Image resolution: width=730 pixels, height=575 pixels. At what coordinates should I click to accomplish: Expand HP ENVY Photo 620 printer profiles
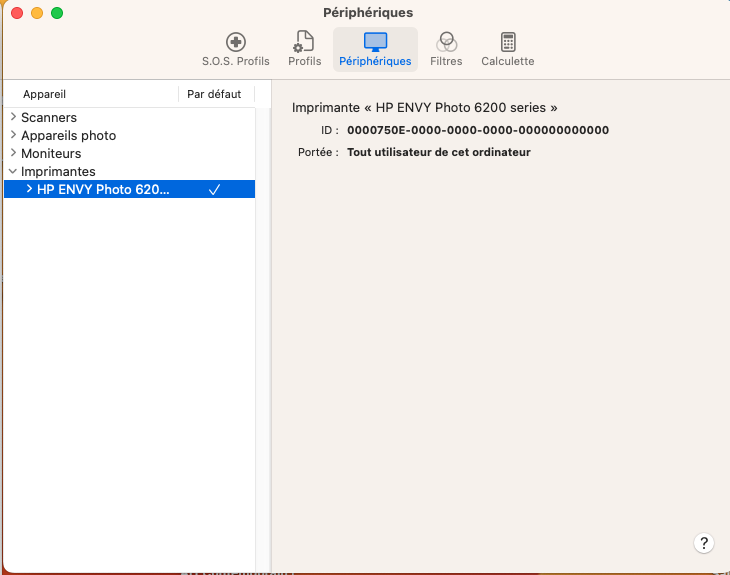pyautogui.click(x=29, y=189)
